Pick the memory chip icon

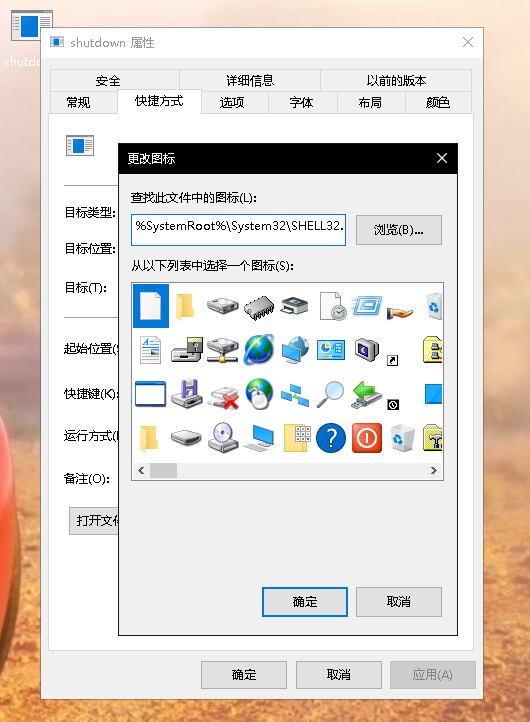(259, 307)
